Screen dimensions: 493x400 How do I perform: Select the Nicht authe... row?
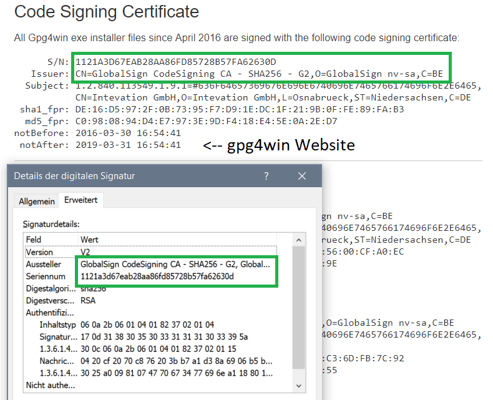[151, 385]
